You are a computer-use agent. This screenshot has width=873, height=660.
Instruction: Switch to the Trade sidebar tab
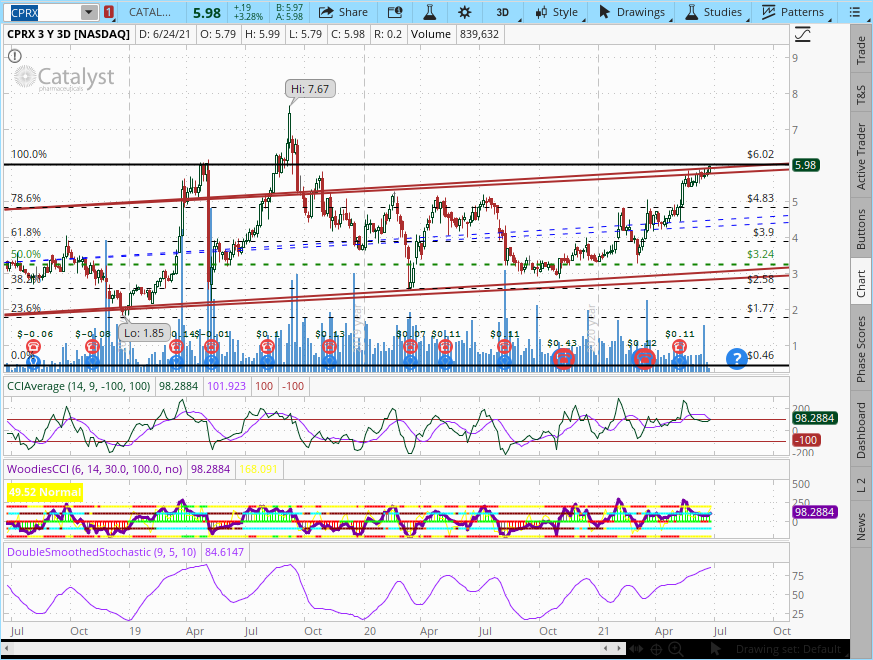click(861, 52)
